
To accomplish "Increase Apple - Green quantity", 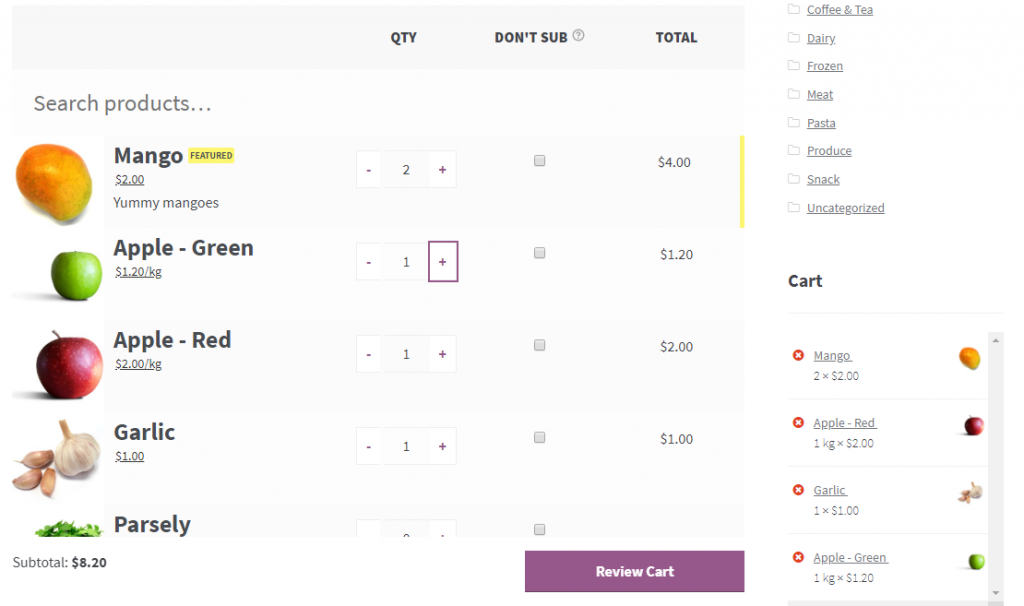I will (x=443, y=262).
